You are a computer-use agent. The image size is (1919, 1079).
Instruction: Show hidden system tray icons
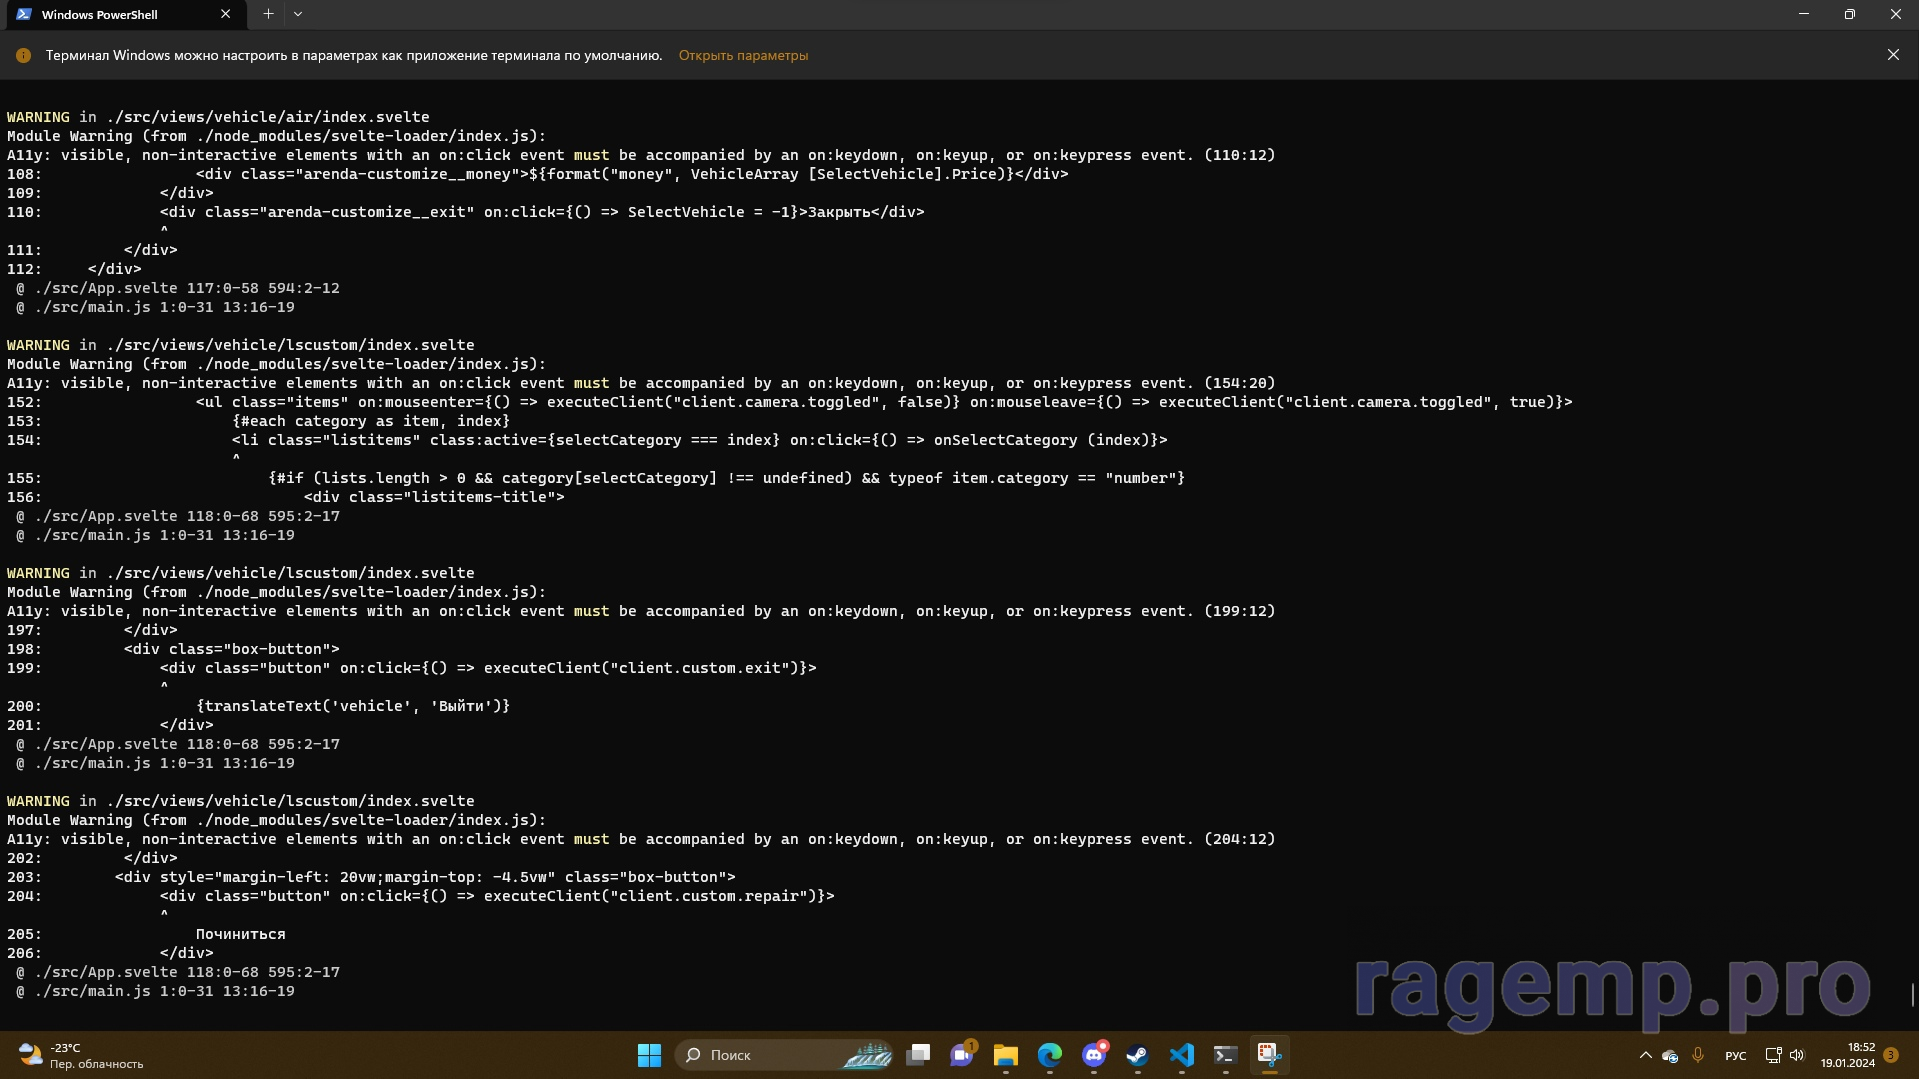(x=1645, y=1055)
